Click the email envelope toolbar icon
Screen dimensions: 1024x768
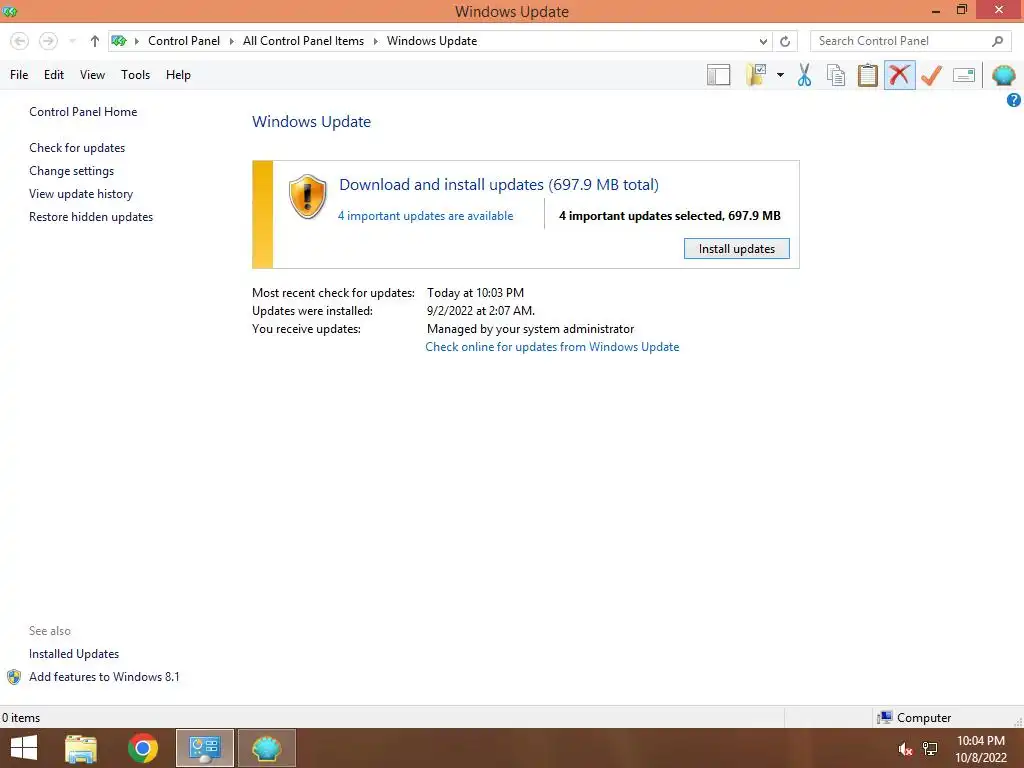[x=964, y=75]
